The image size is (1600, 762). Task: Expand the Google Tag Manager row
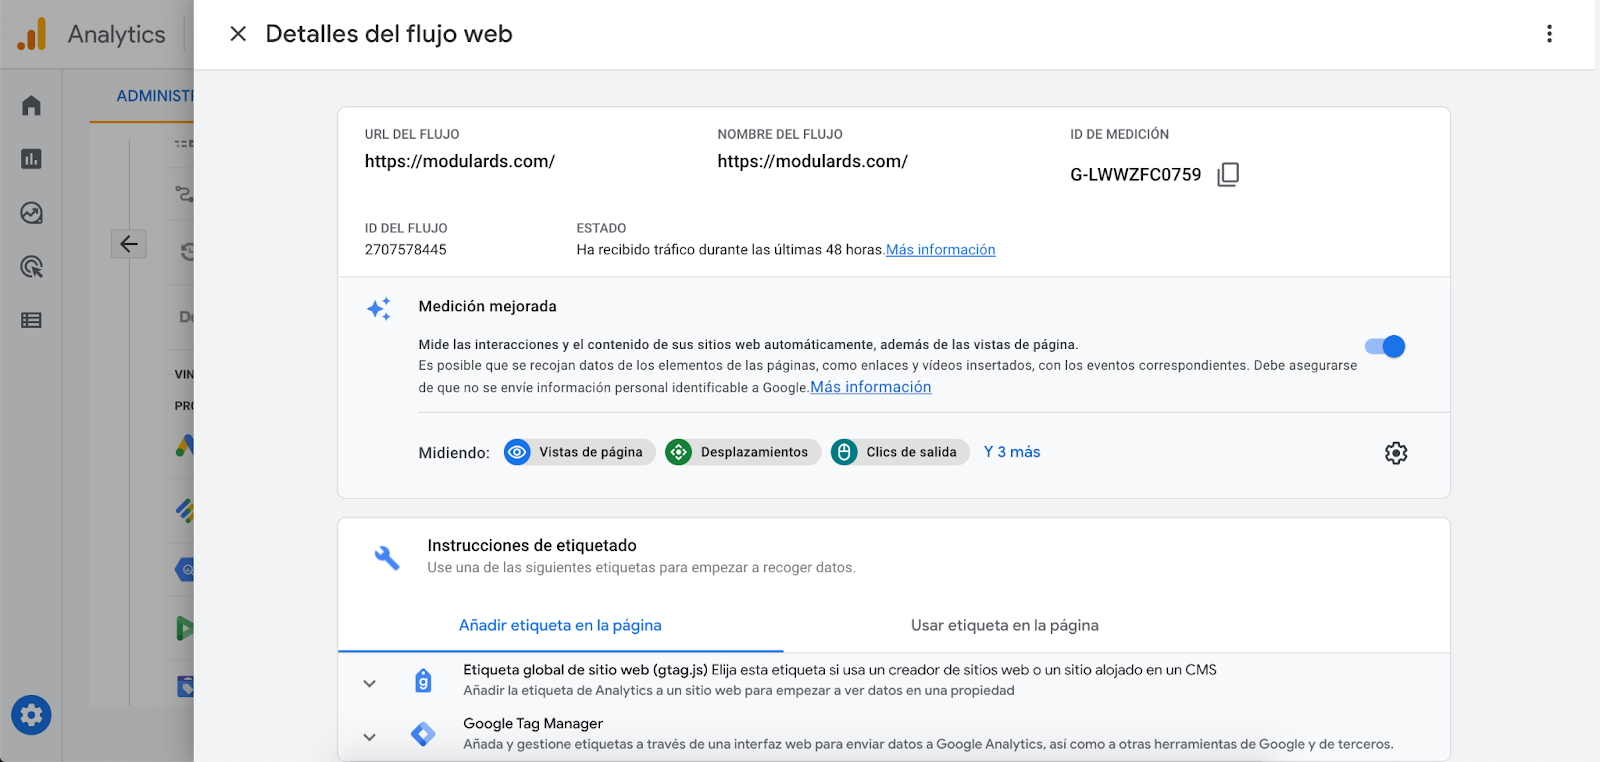pyautogui.click(x=369, y=737)
